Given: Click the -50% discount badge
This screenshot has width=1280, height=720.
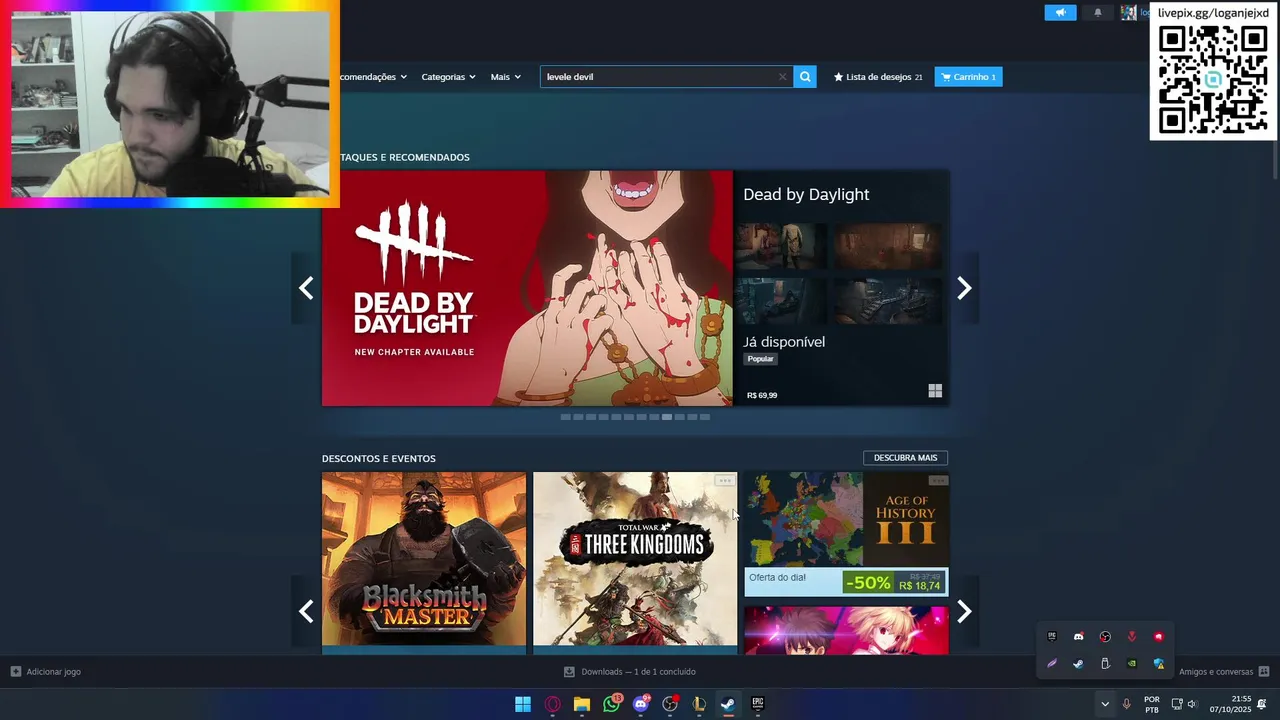Looking at the screenshot, I should tap(868, 583).
